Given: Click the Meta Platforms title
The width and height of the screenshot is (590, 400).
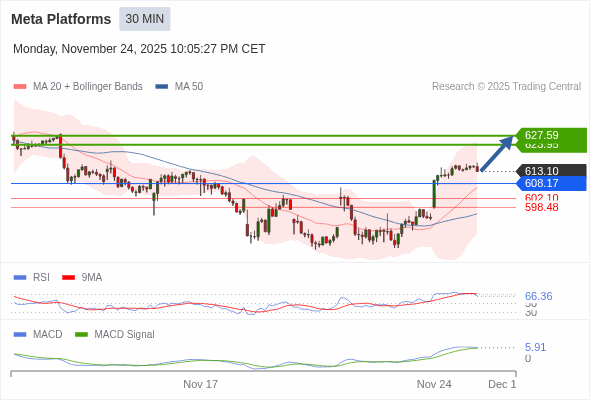Looking at the screenshot, I should tap(61, 19).
